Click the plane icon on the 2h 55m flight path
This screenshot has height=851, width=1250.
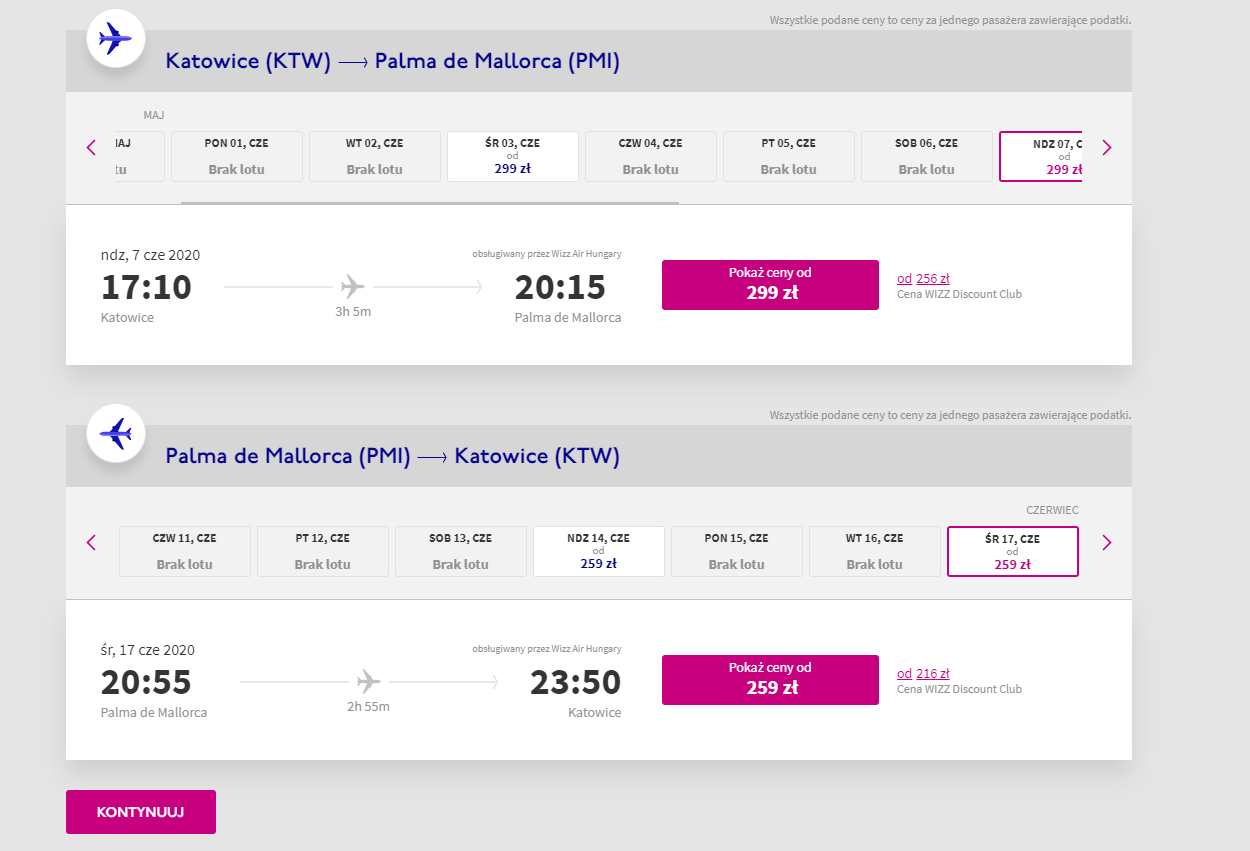click(368, 680)
